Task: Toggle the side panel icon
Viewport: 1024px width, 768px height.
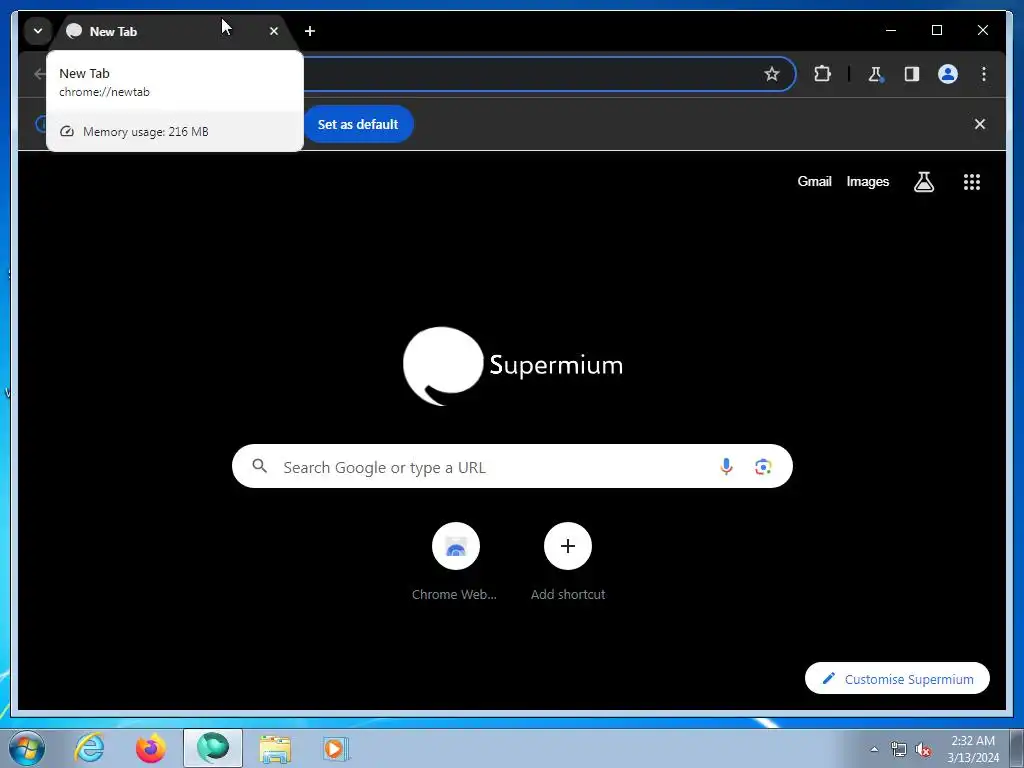Action: click(912, 74)
